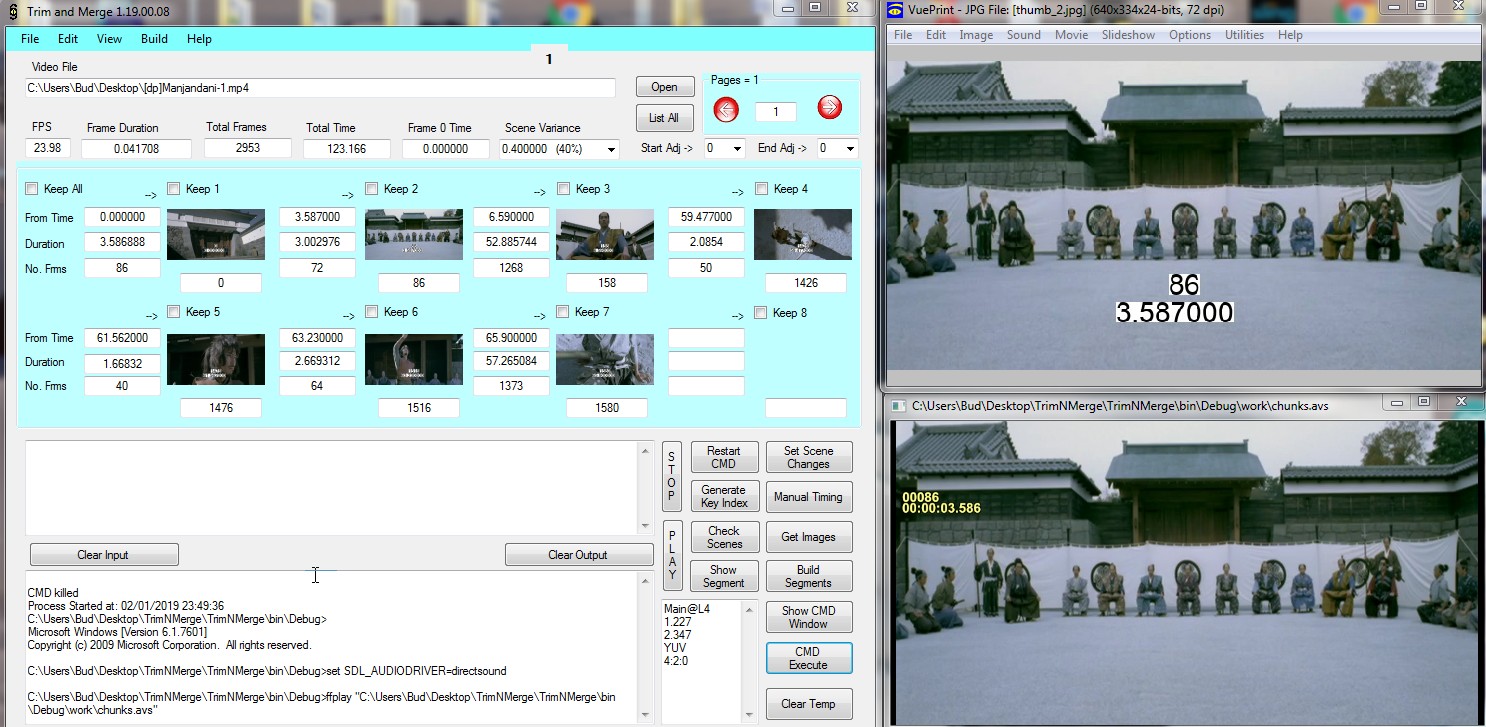Click the Get Images button
The width and height of the screenshot is (1486, 727).
(808, 537)
